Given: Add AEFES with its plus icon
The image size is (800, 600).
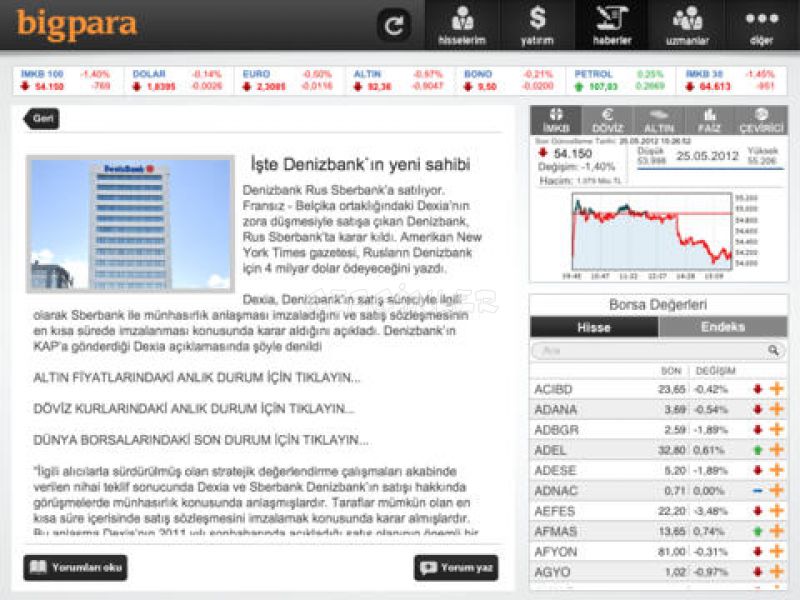Looking at the screenshot, I should 777,511.
